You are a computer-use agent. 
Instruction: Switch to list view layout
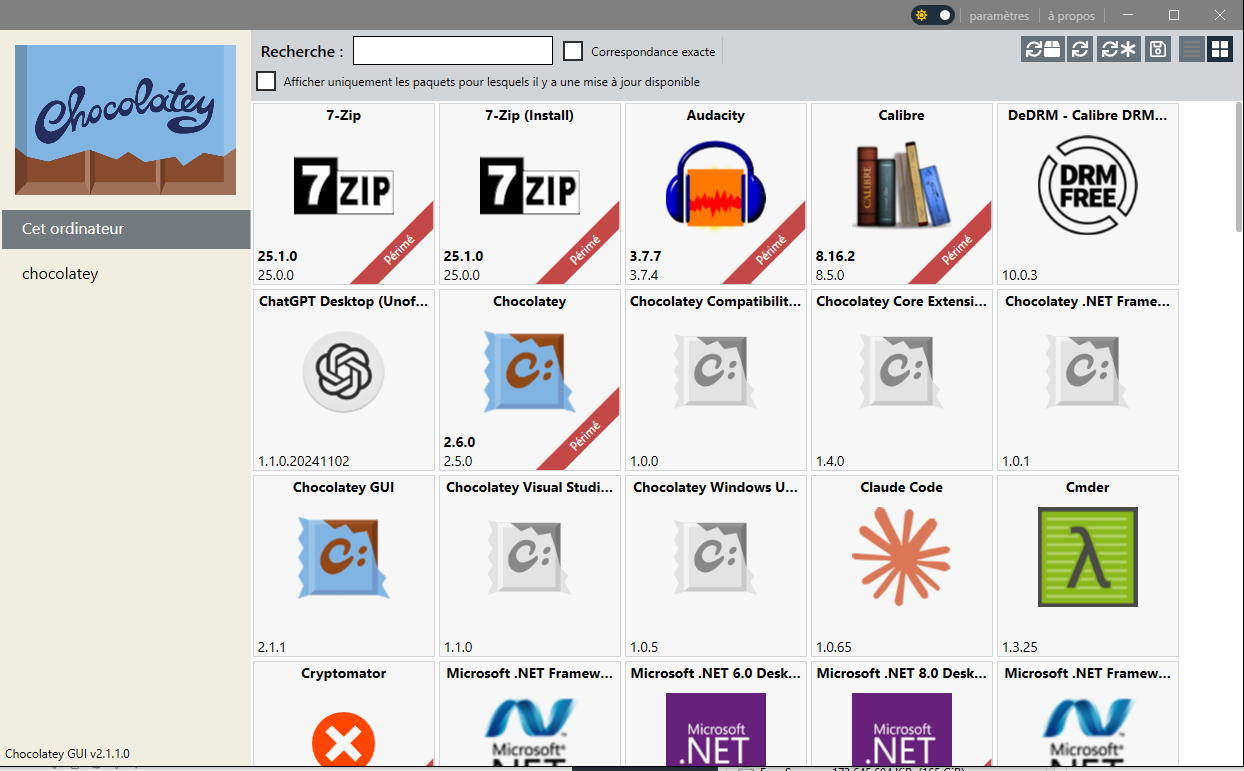click(x=1191, y=48)
